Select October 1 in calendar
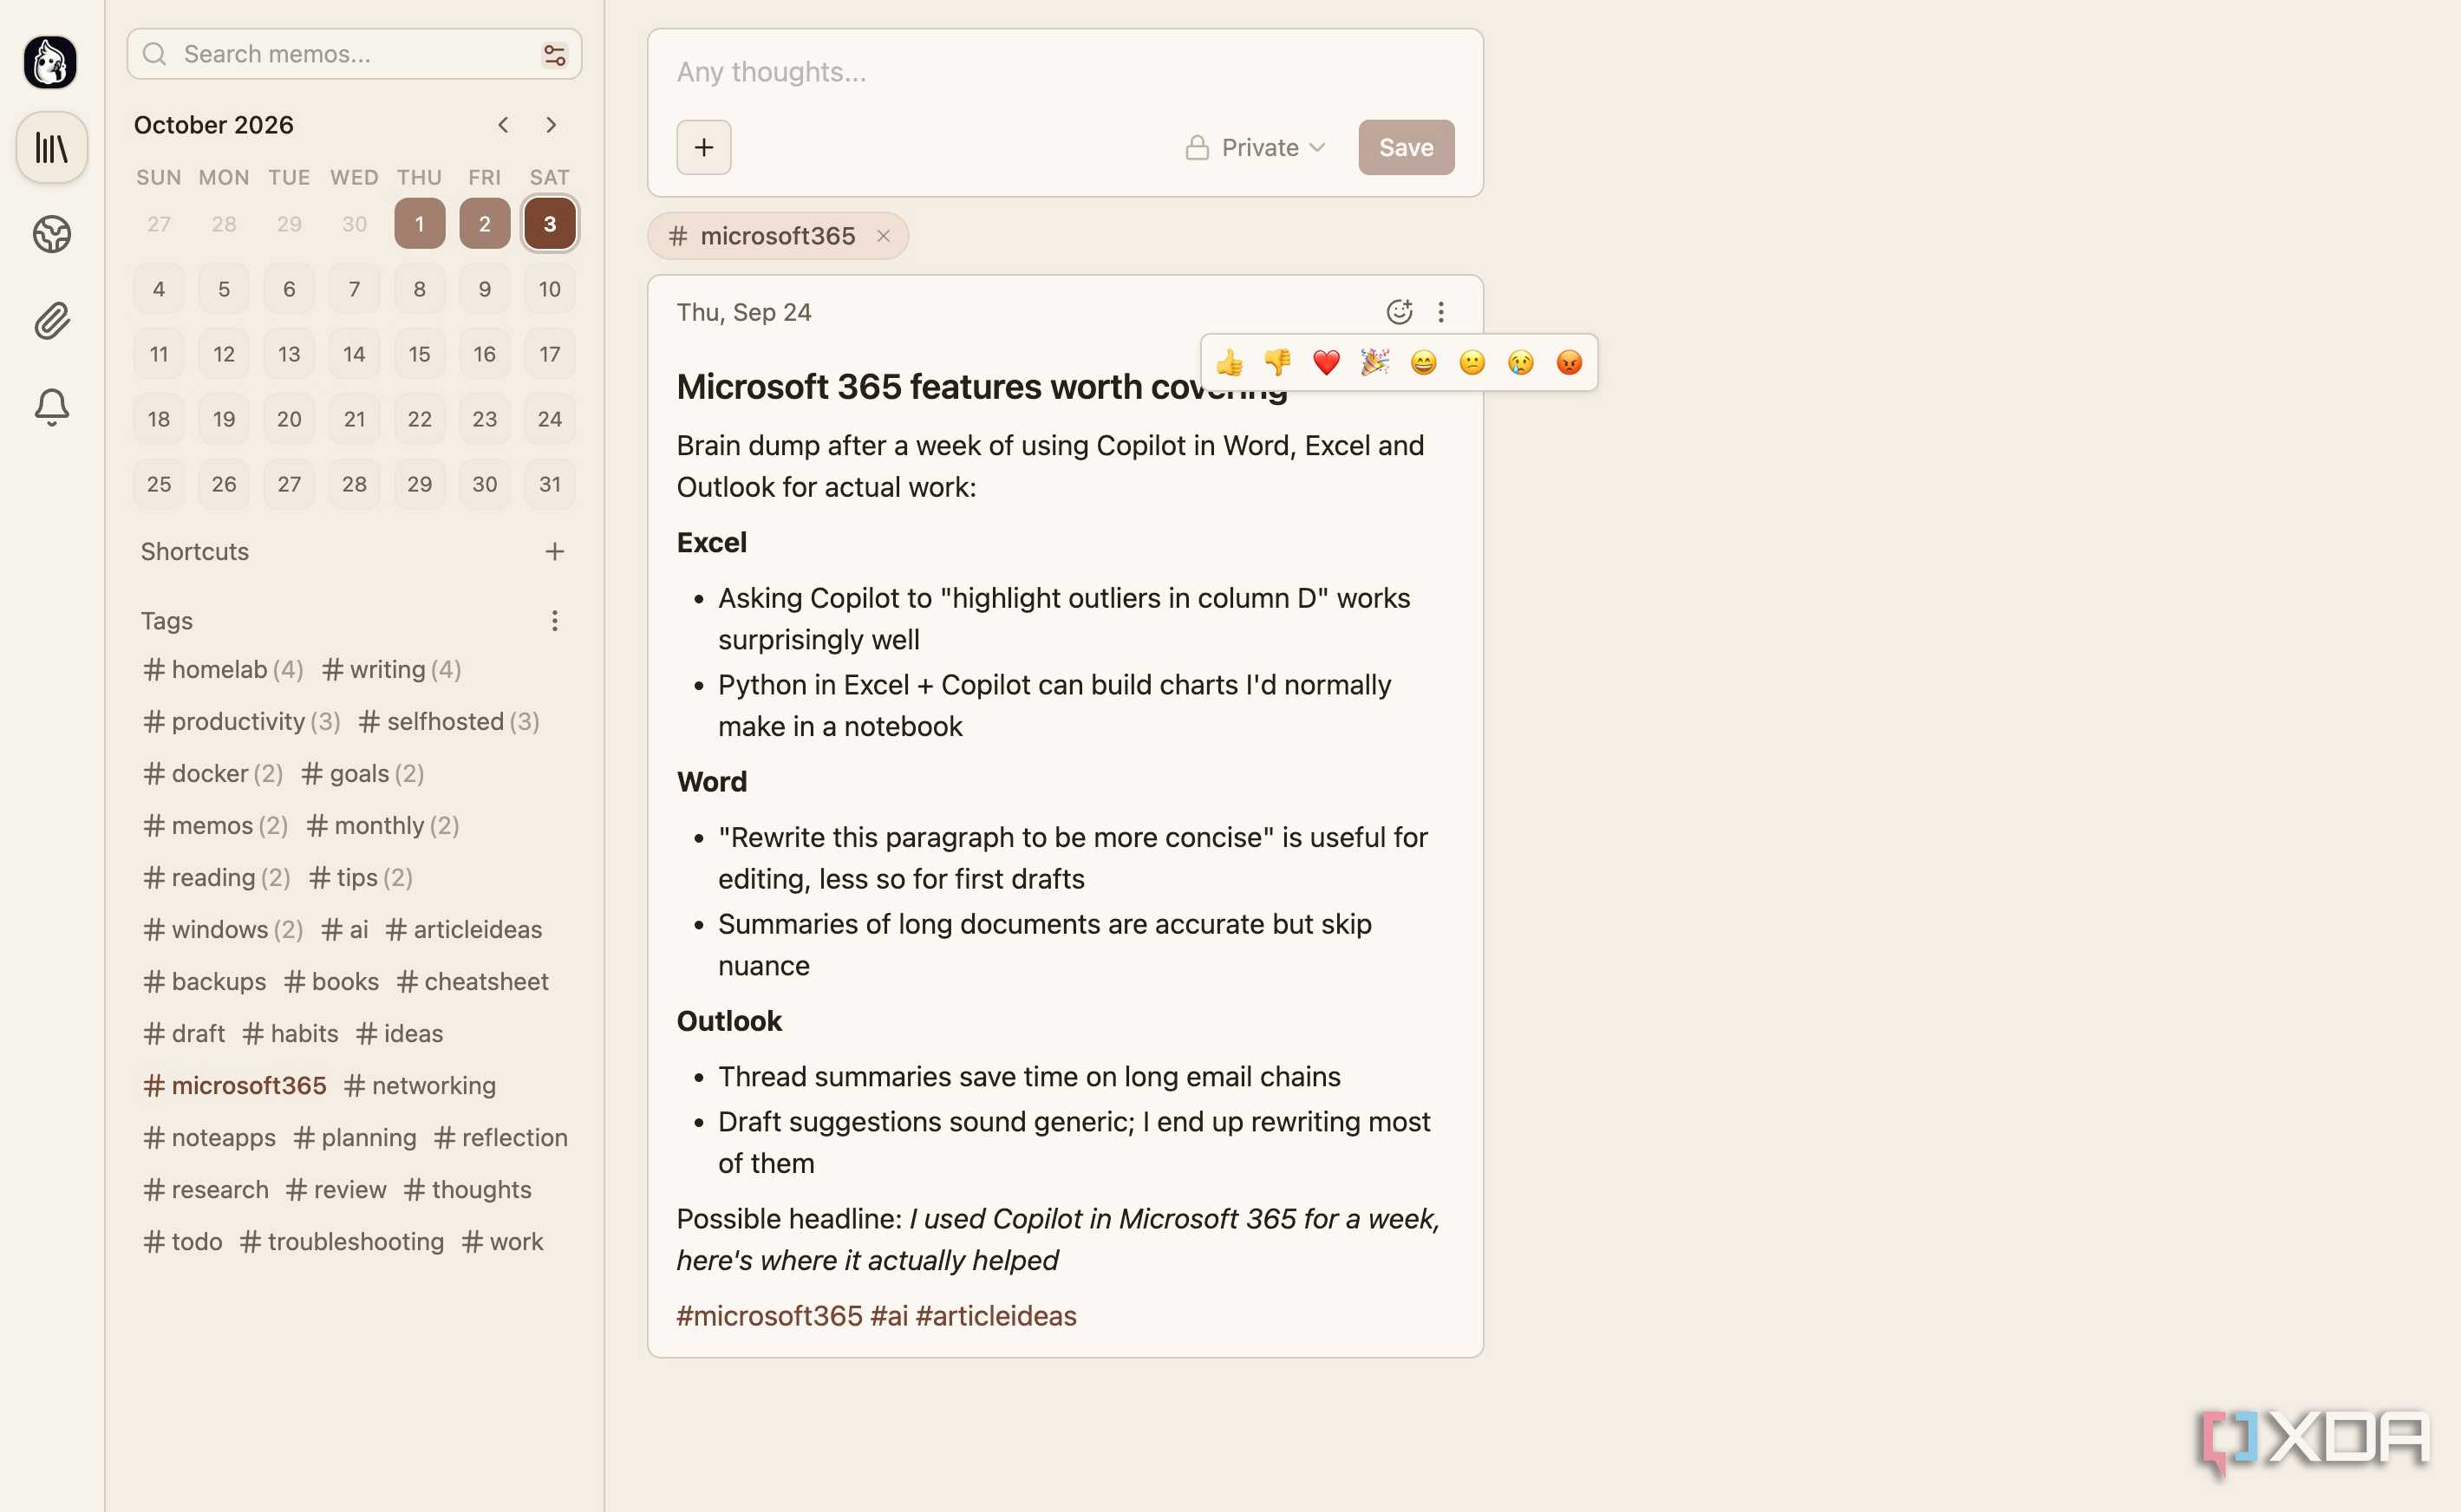This screenshot has width=2461, height=1512. click(x=420, y=224)
